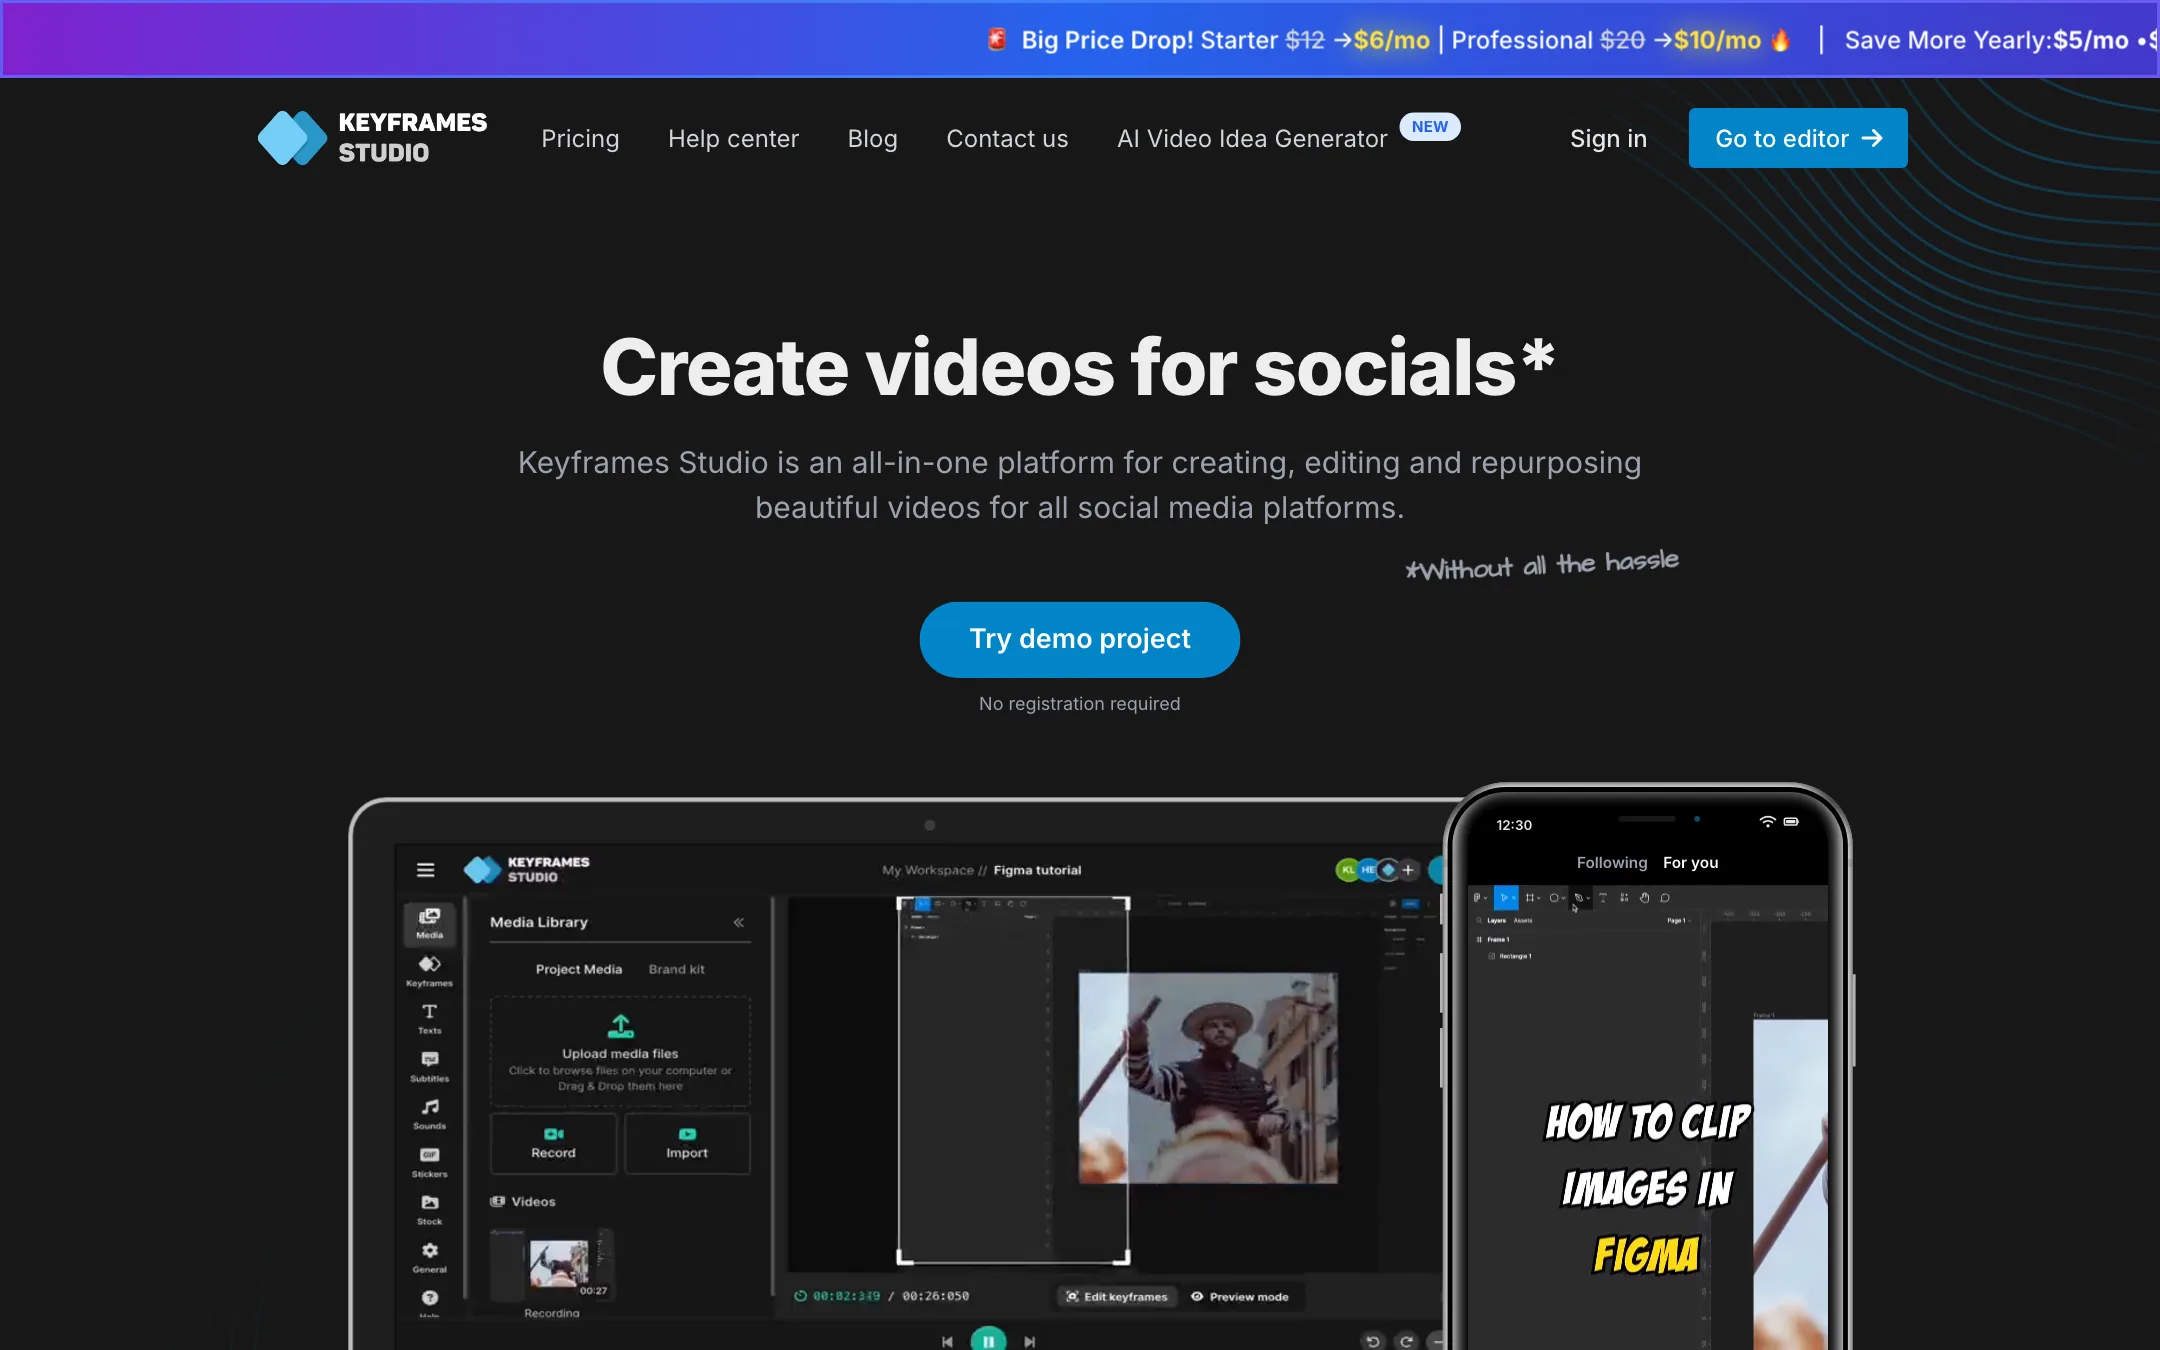Click the Upload media files area
This screenshot has width=2160, height=1350.
pyautogui.click(x=620, y=1051)
